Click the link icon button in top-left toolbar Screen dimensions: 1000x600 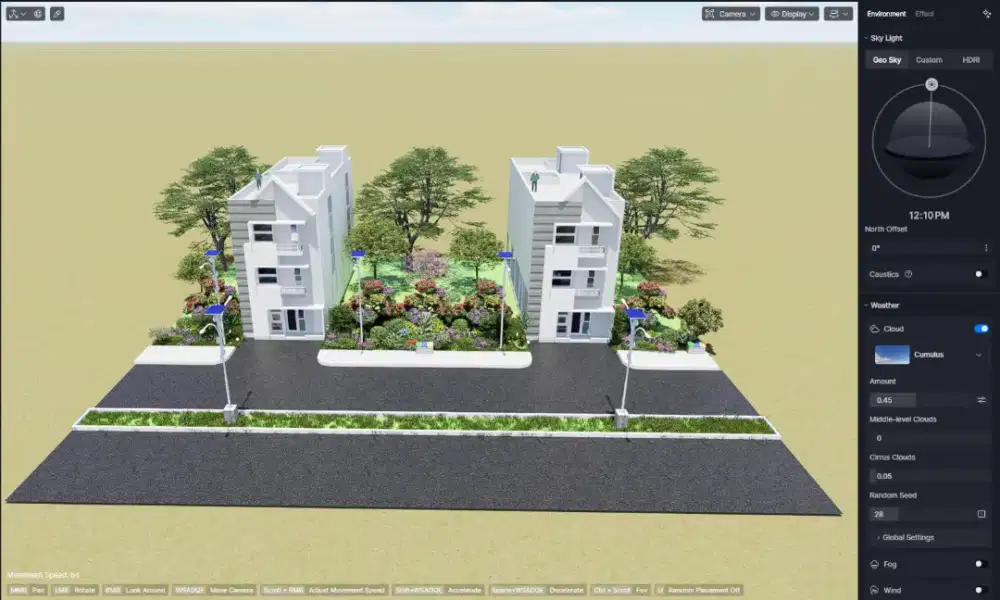57,14
